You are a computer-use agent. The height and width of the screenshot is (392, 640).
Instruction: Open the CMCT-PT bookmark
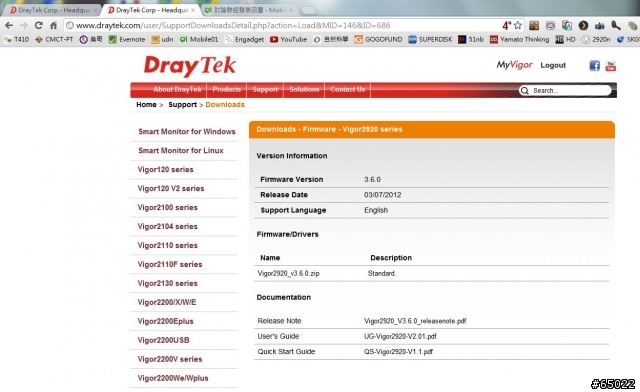tap(54, 39)
